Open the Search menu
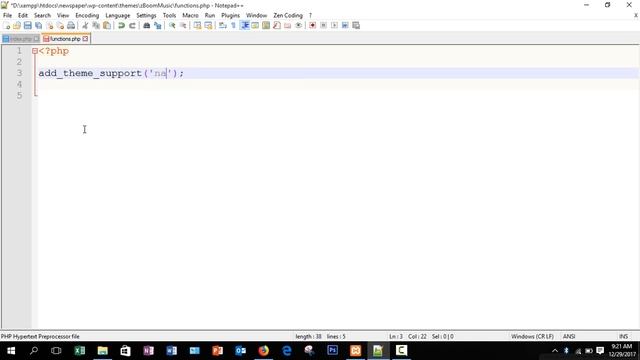 [42, 16]
